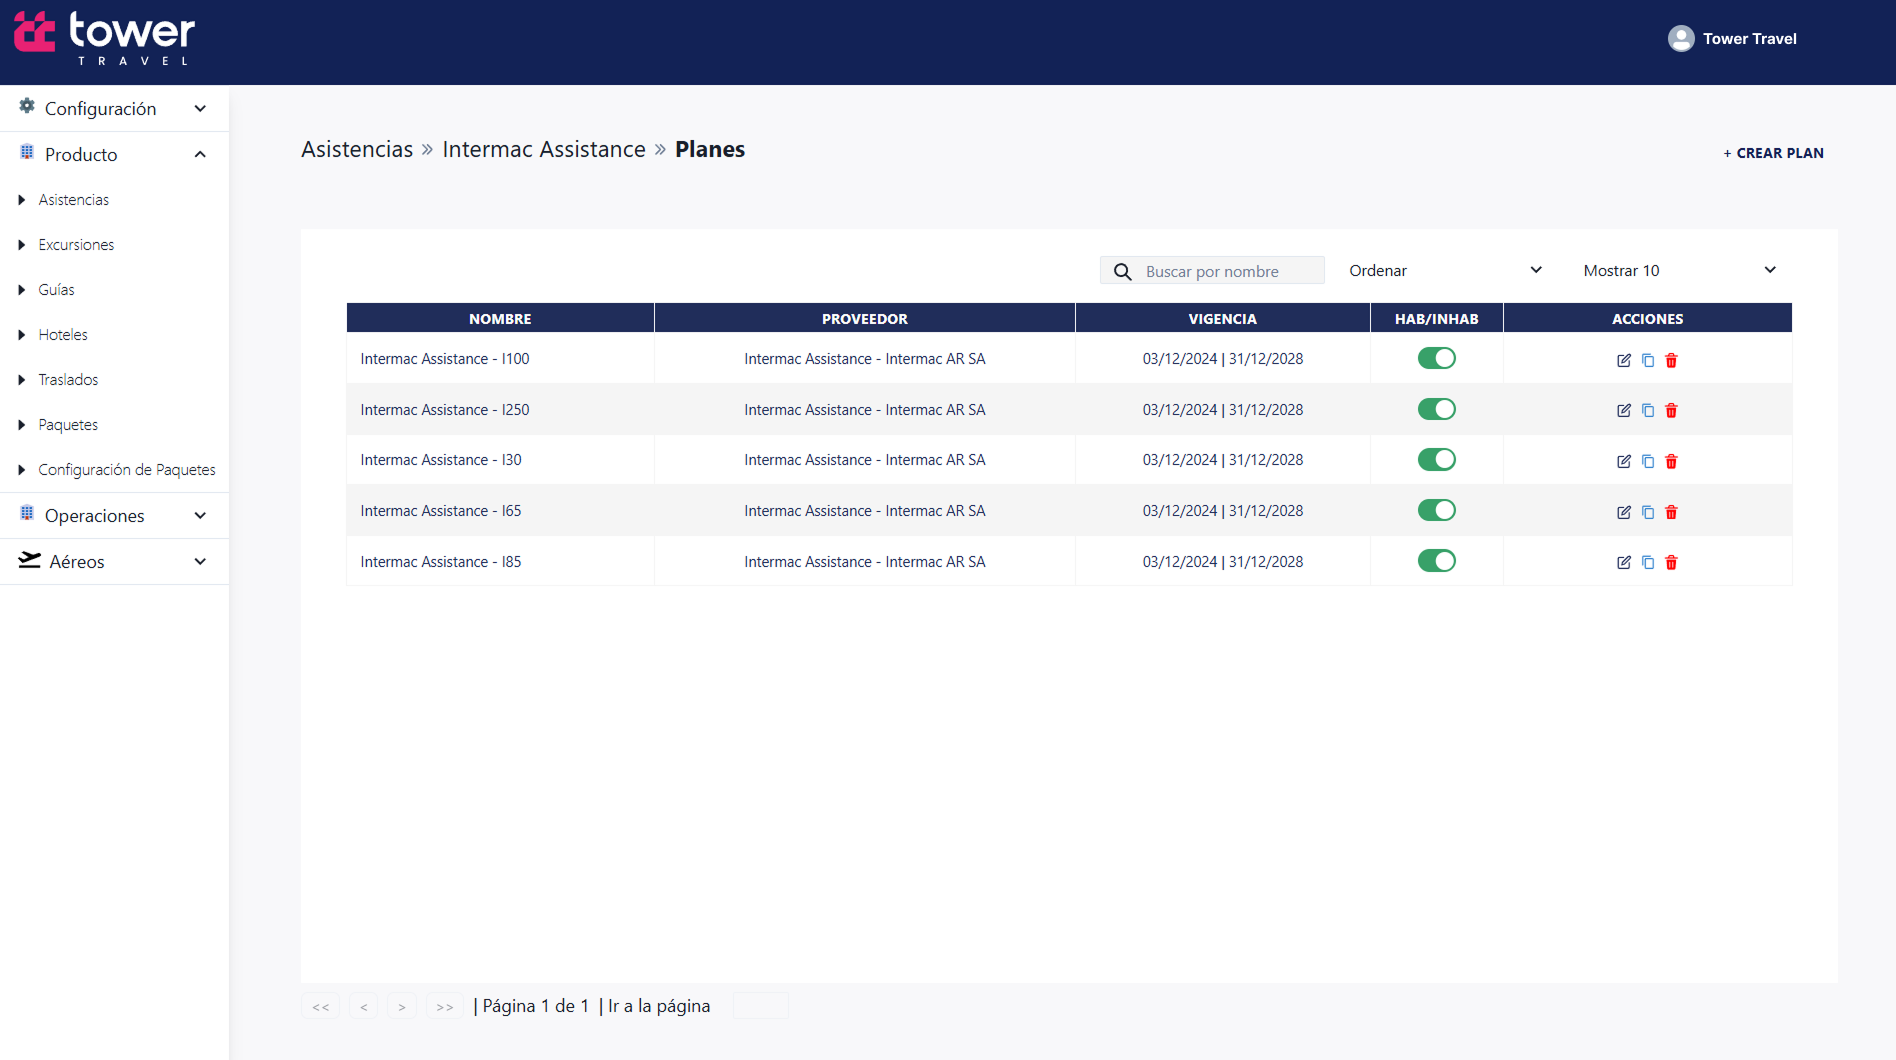Select Excursiones in the sidebar menu
The image size is (1896, 1060).
(76, 245)
